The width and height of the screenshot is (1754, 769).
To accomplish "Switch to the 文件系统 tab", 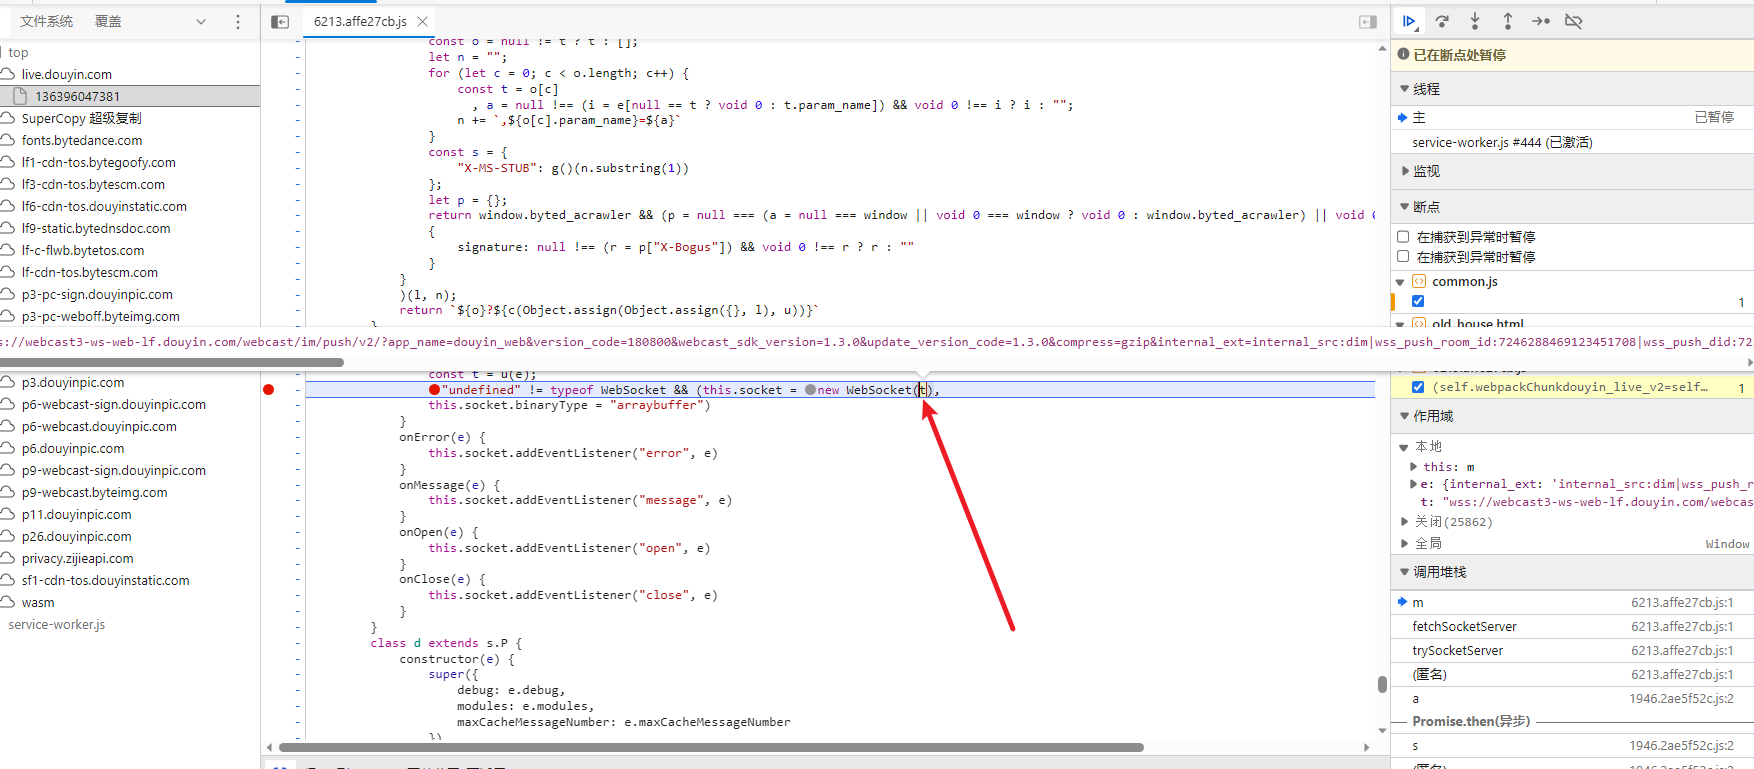I will 46,21.
